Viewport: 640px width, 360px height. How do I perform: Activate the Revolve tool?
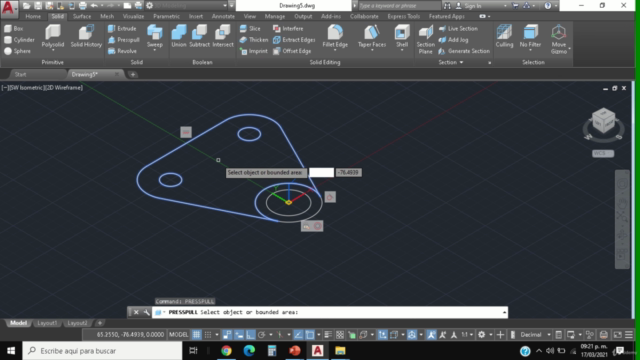122,51
